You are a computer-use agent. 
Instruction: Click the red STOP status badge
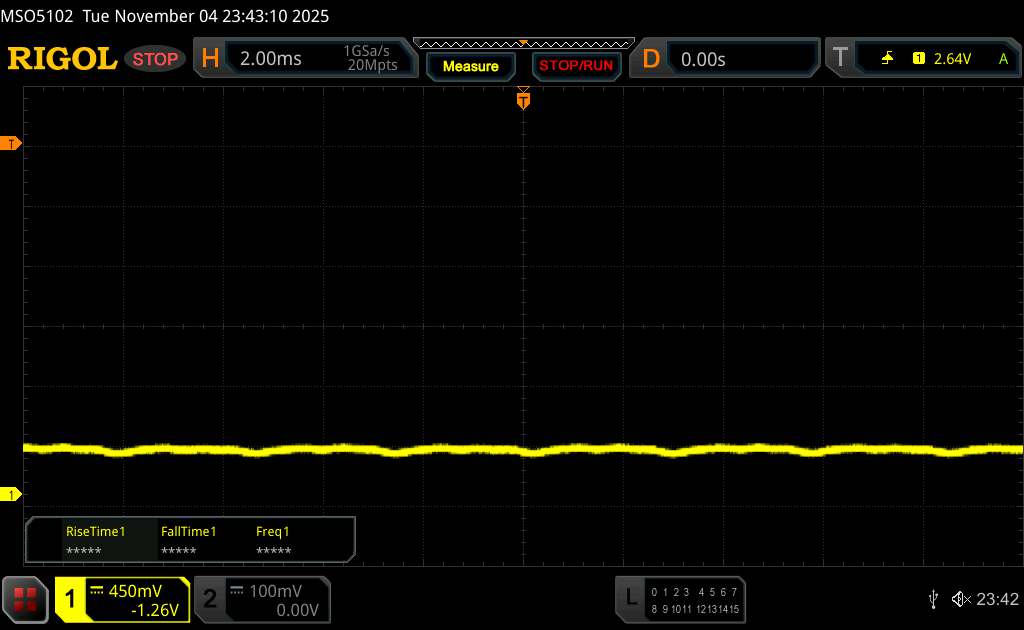(156, 59)
